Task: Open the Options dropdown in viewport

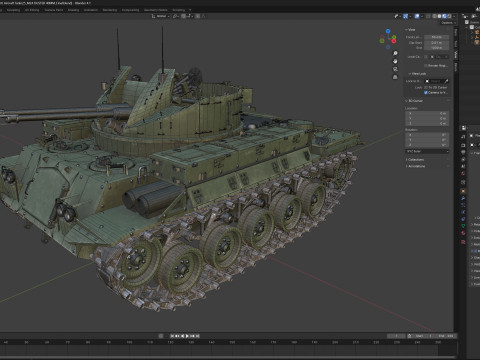Action: pos(448,23)
